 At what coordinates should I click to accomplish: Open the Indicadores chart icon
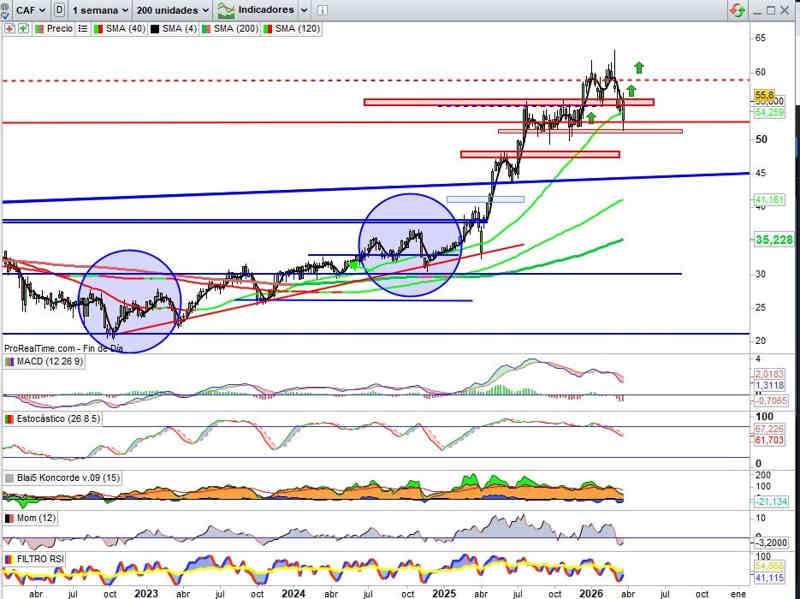click(227, 9)
